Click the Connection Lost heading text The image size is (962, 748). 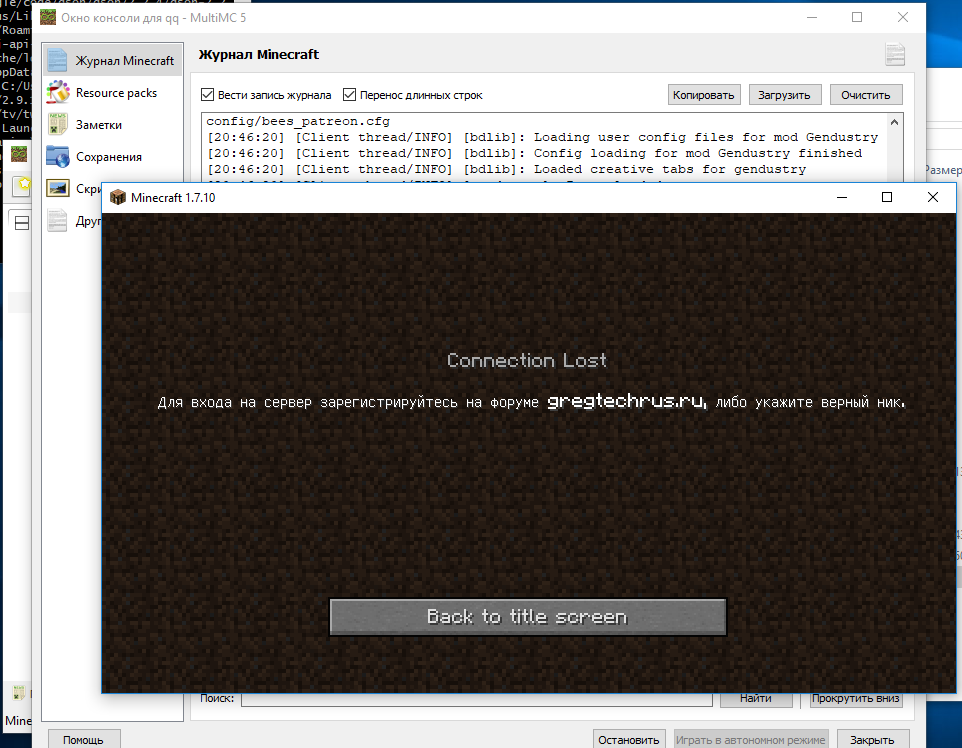click(526, 360)
